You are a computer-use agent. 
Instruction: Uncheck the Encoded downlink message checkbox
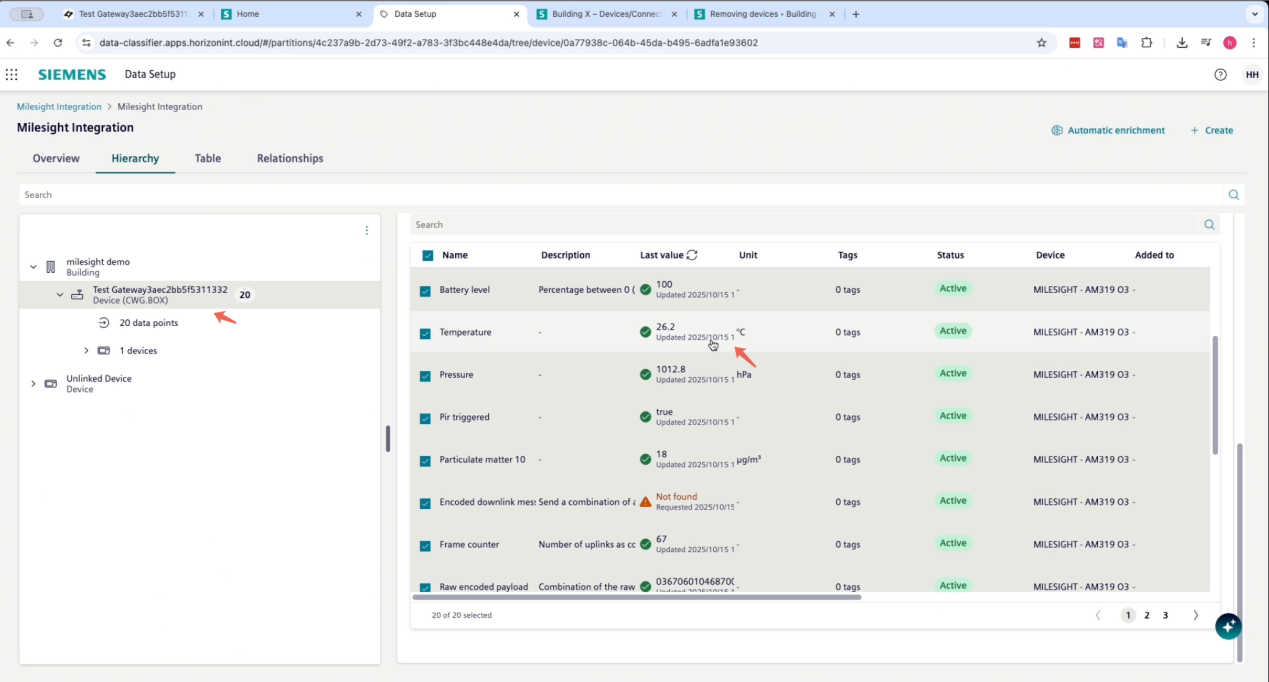click(425, 504)
